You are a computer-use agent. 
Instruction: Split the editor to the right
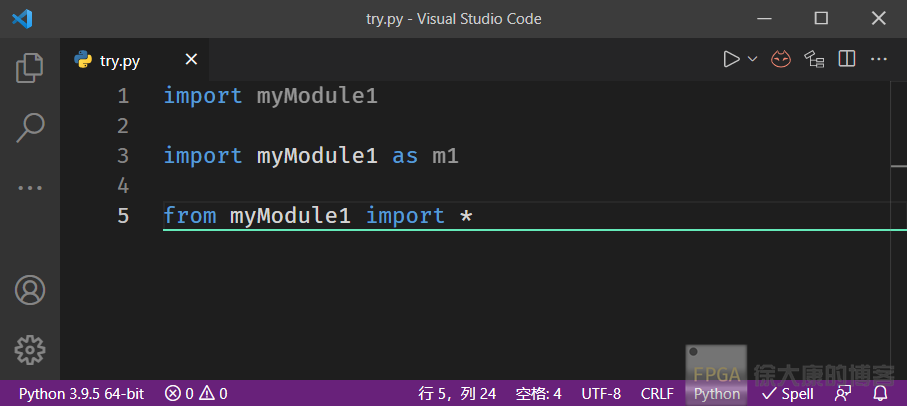tap(847, 60)
